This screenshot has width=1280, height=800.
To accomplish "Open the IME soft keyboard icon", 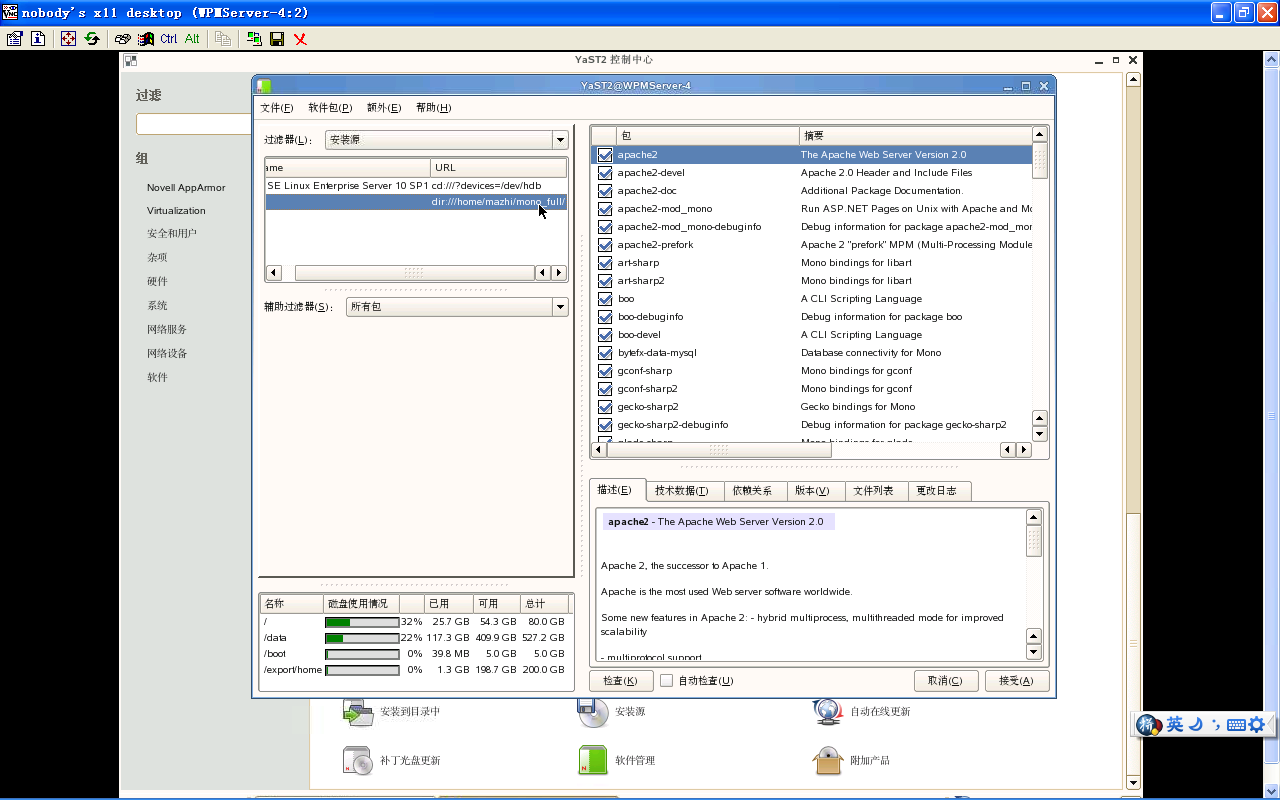I will (1236, 725).
